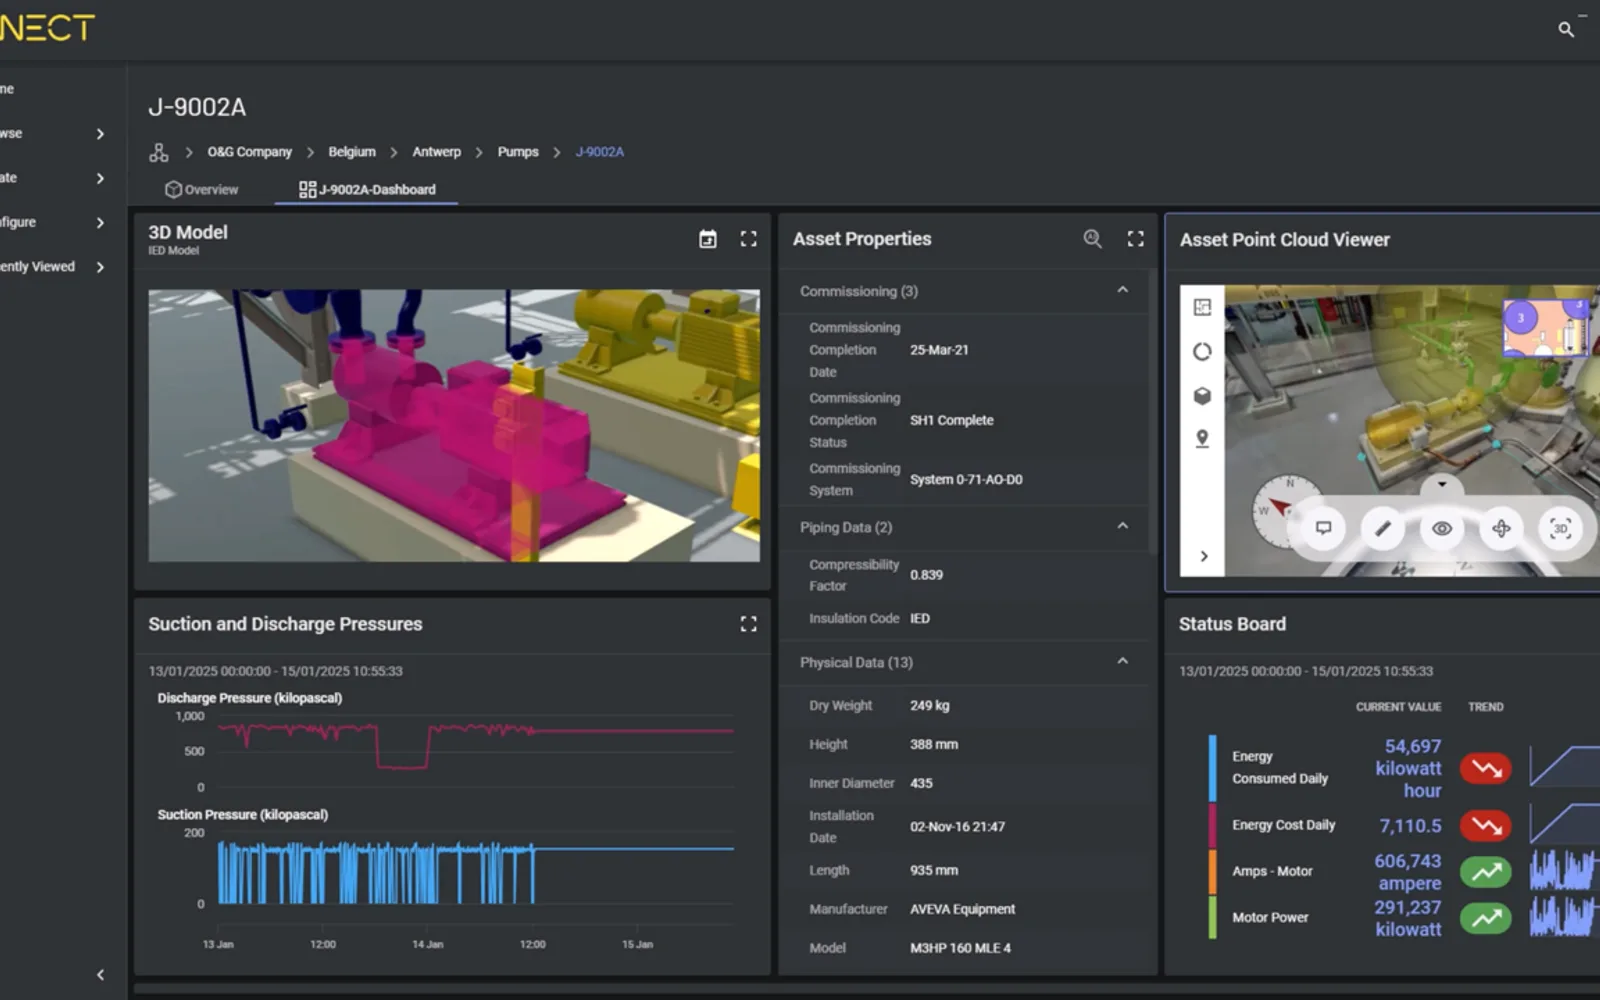Toggle the eye visibility button in the viewer

tap(1442, 528)
